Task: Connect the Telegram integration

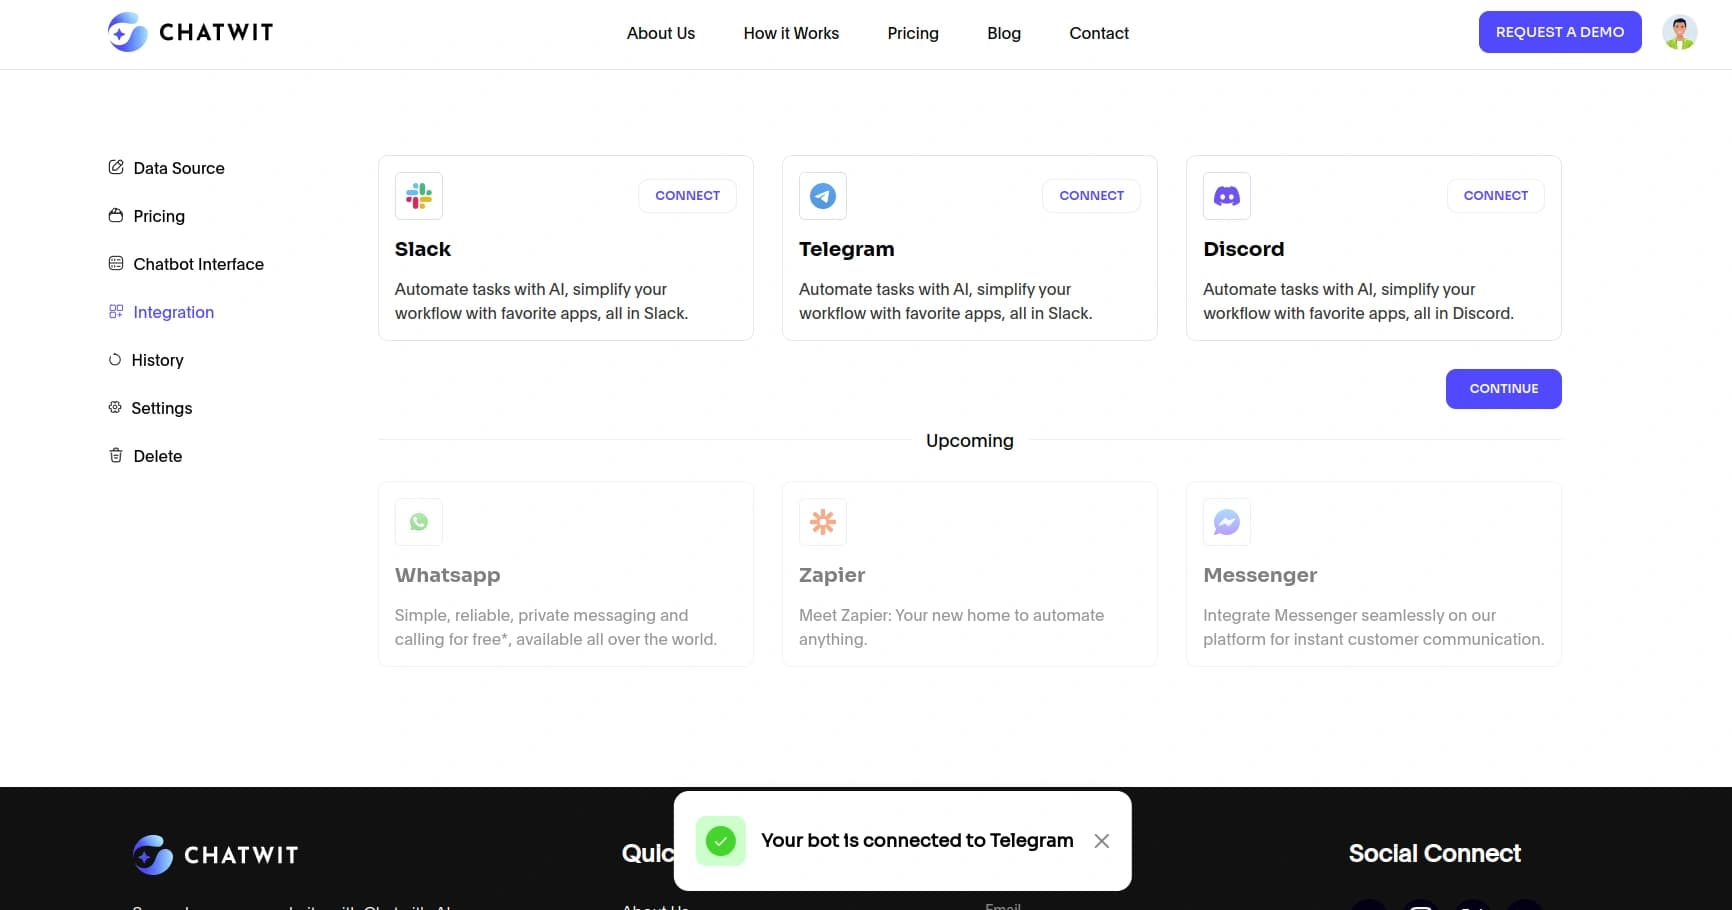Action: click(1091, 196)
